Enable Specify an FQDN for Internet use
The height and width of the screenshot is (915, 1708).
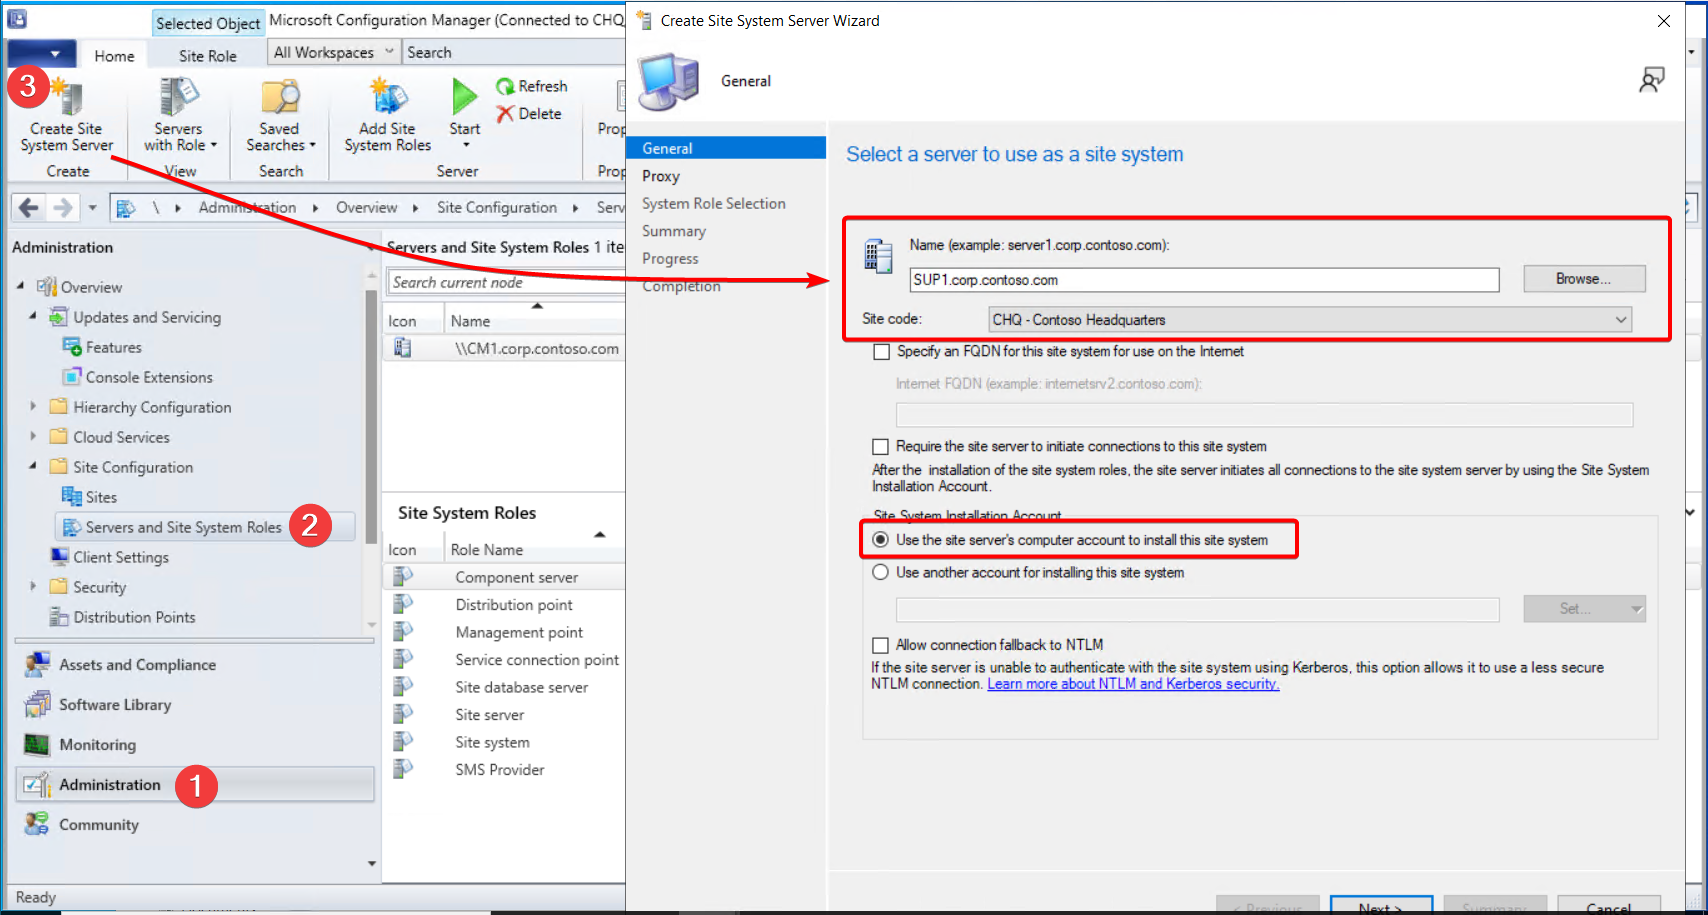tap(881, 352)
